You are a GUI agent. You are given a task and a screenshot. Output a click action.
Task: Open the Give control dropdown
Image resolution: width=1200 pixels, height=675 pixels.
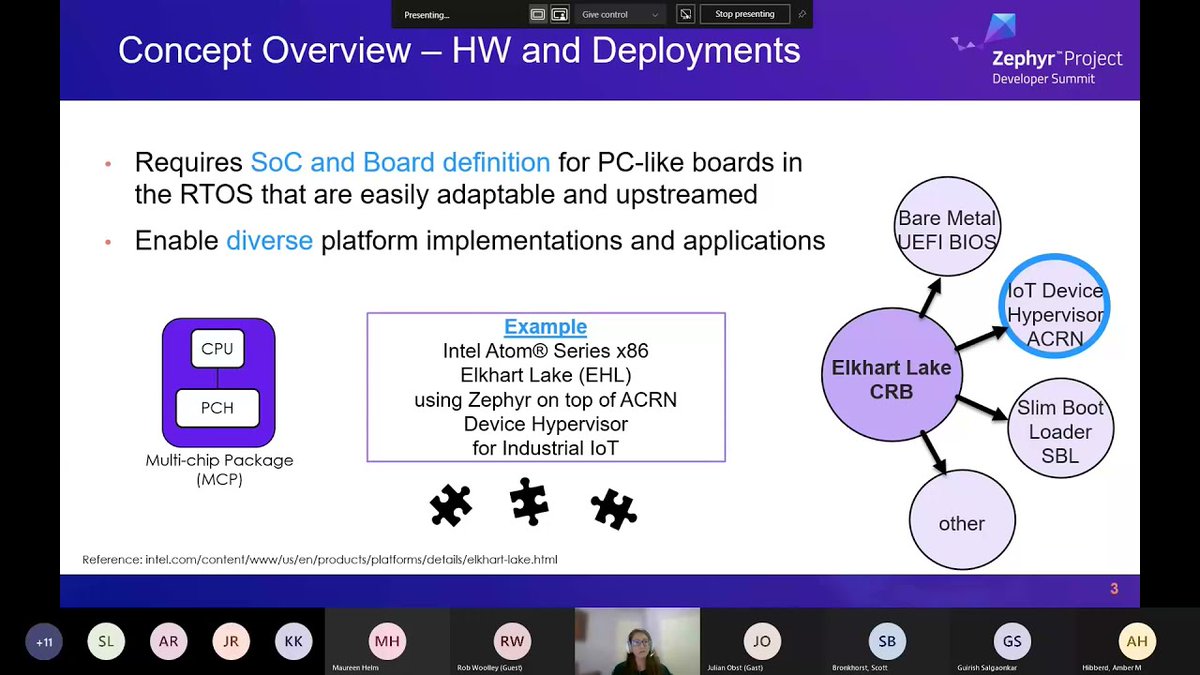click(620, 15)
